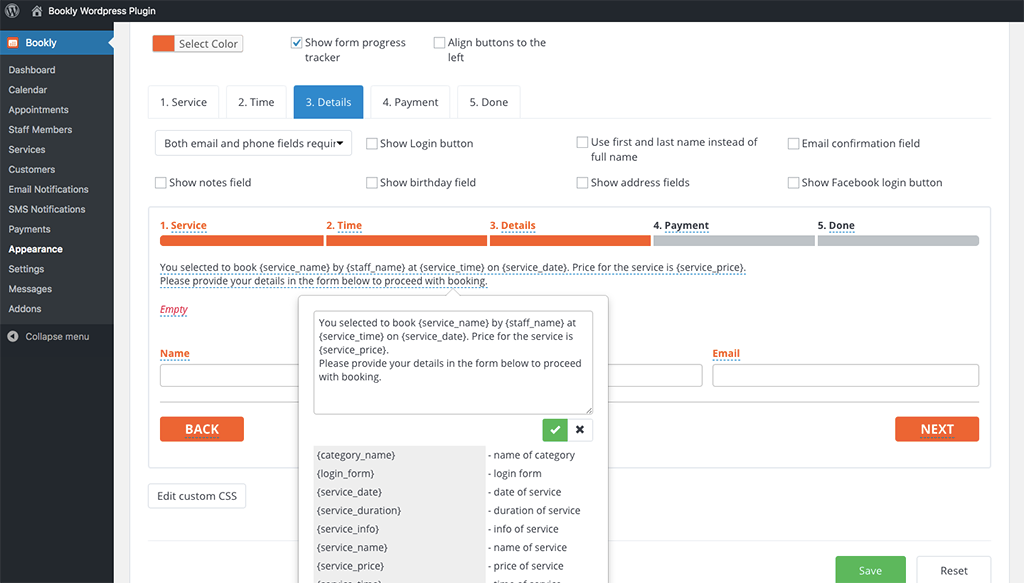
Task: Switch to the 2. Time tab
Action: click(256, 102)
